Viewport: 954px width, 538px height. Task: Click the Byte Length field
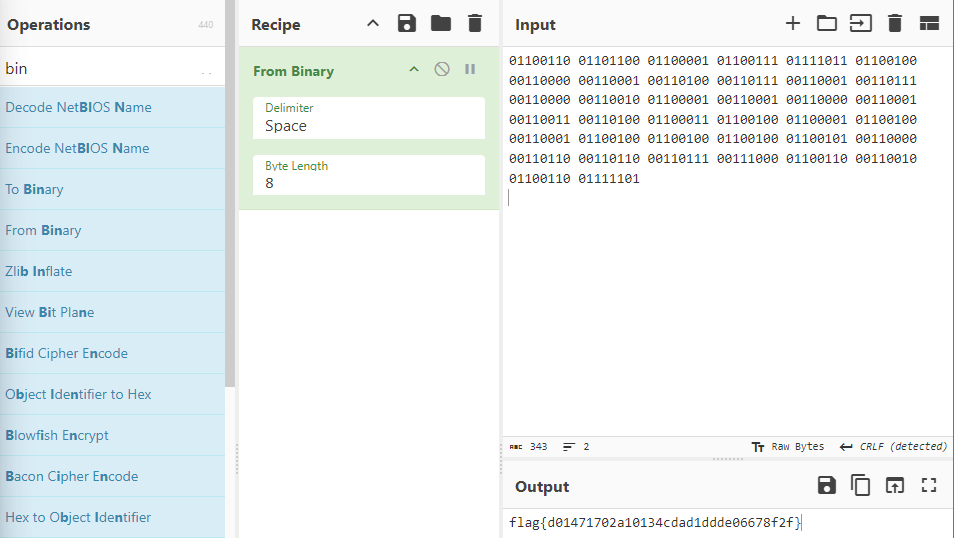point(369,175)
